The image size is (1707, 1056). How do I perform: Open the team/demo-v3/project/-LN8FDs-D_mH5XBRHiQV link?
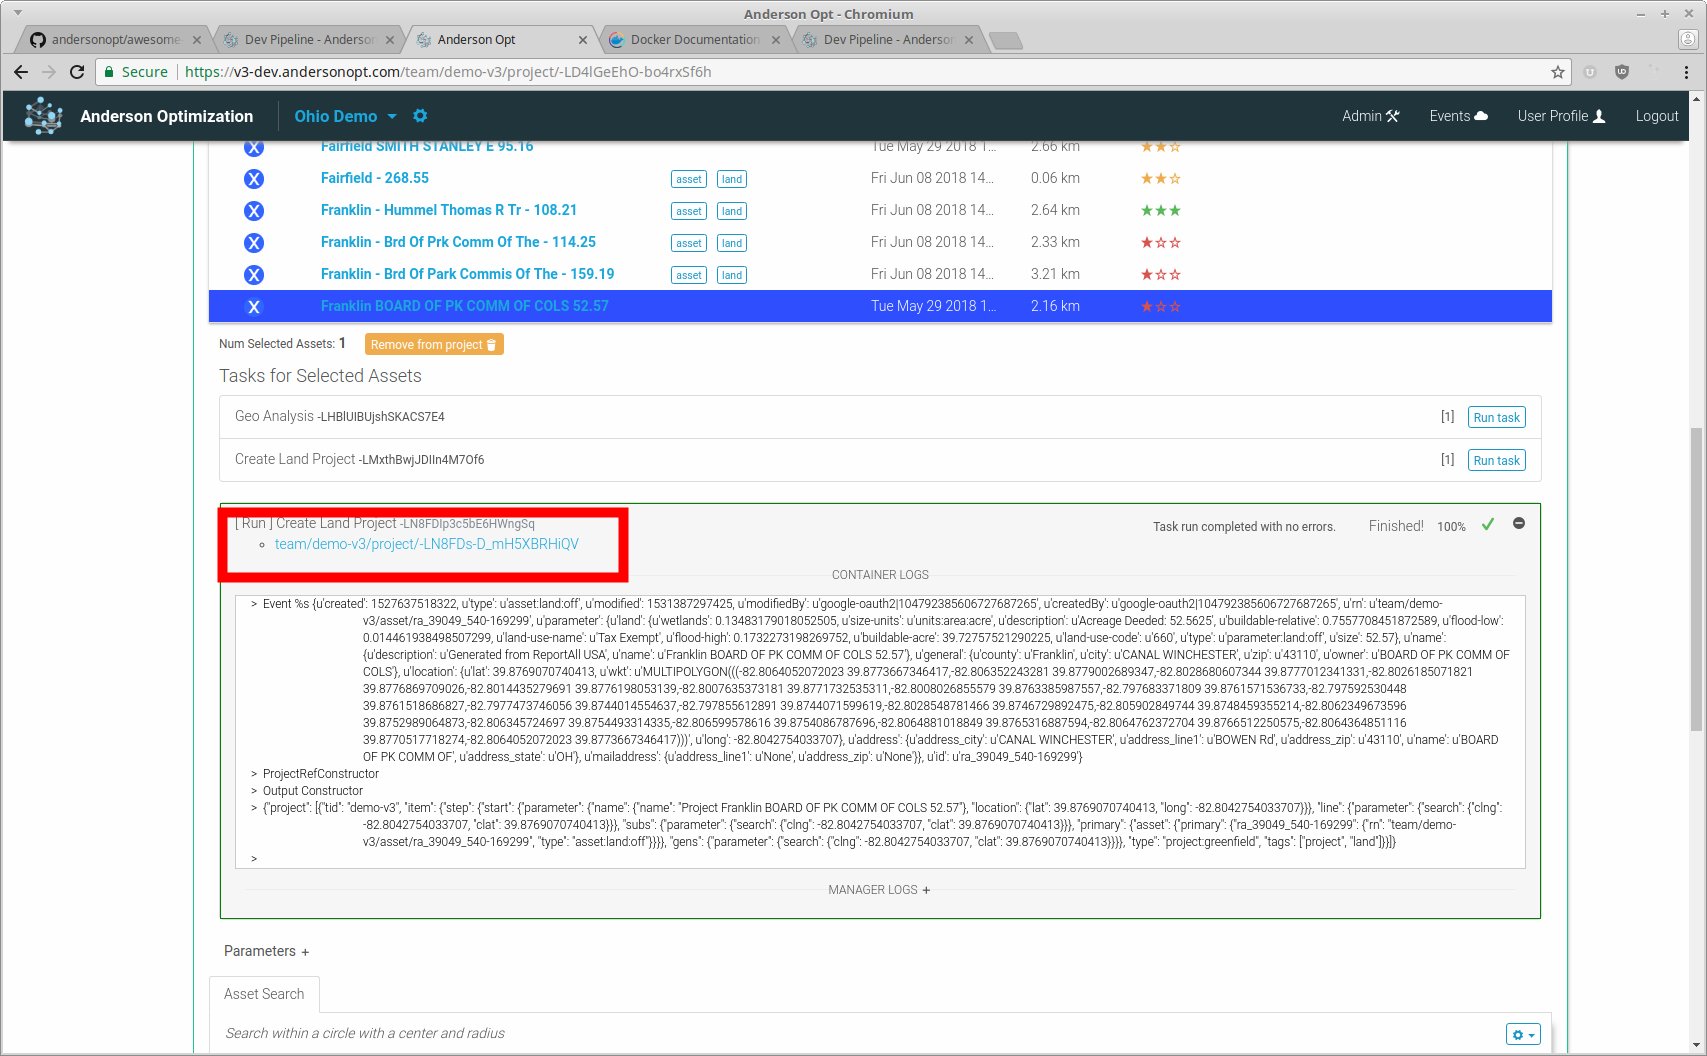tap(427, 544)
